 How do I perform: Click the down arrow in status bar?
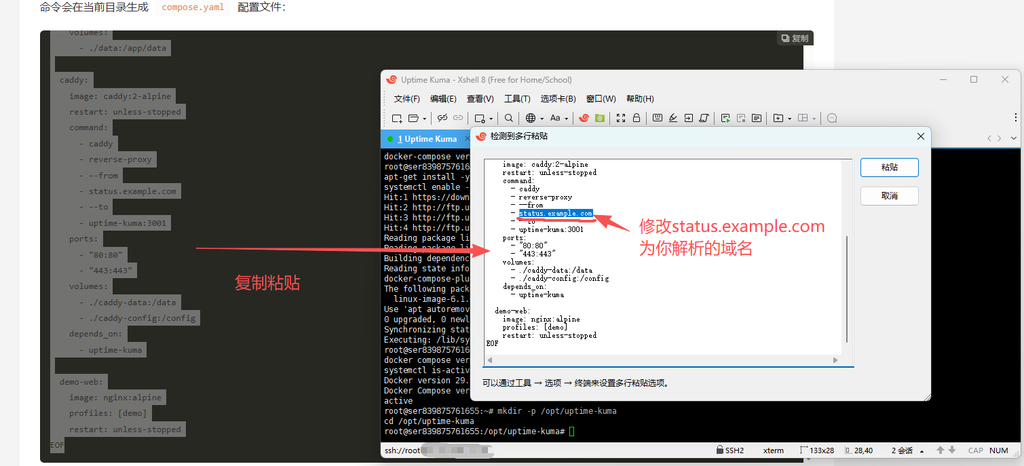pos(951,450)
